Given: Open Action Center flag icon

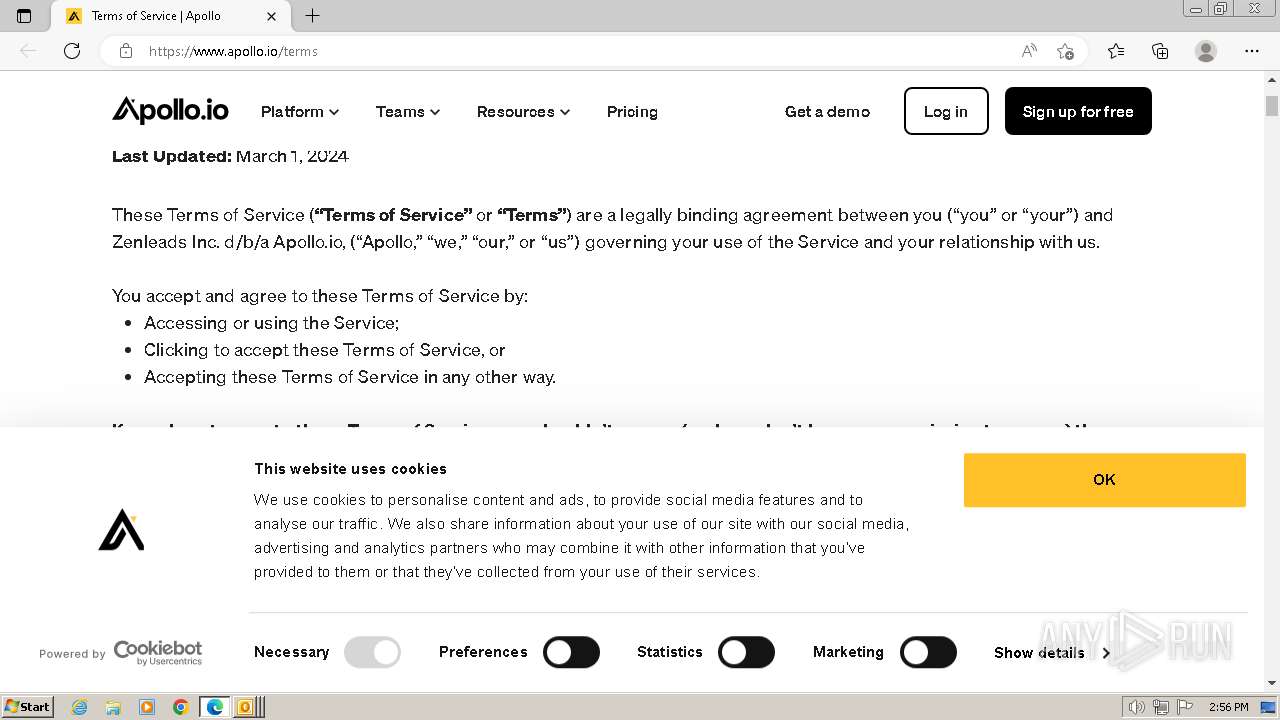Looking at the screenshot, I should coord(1184,707).
